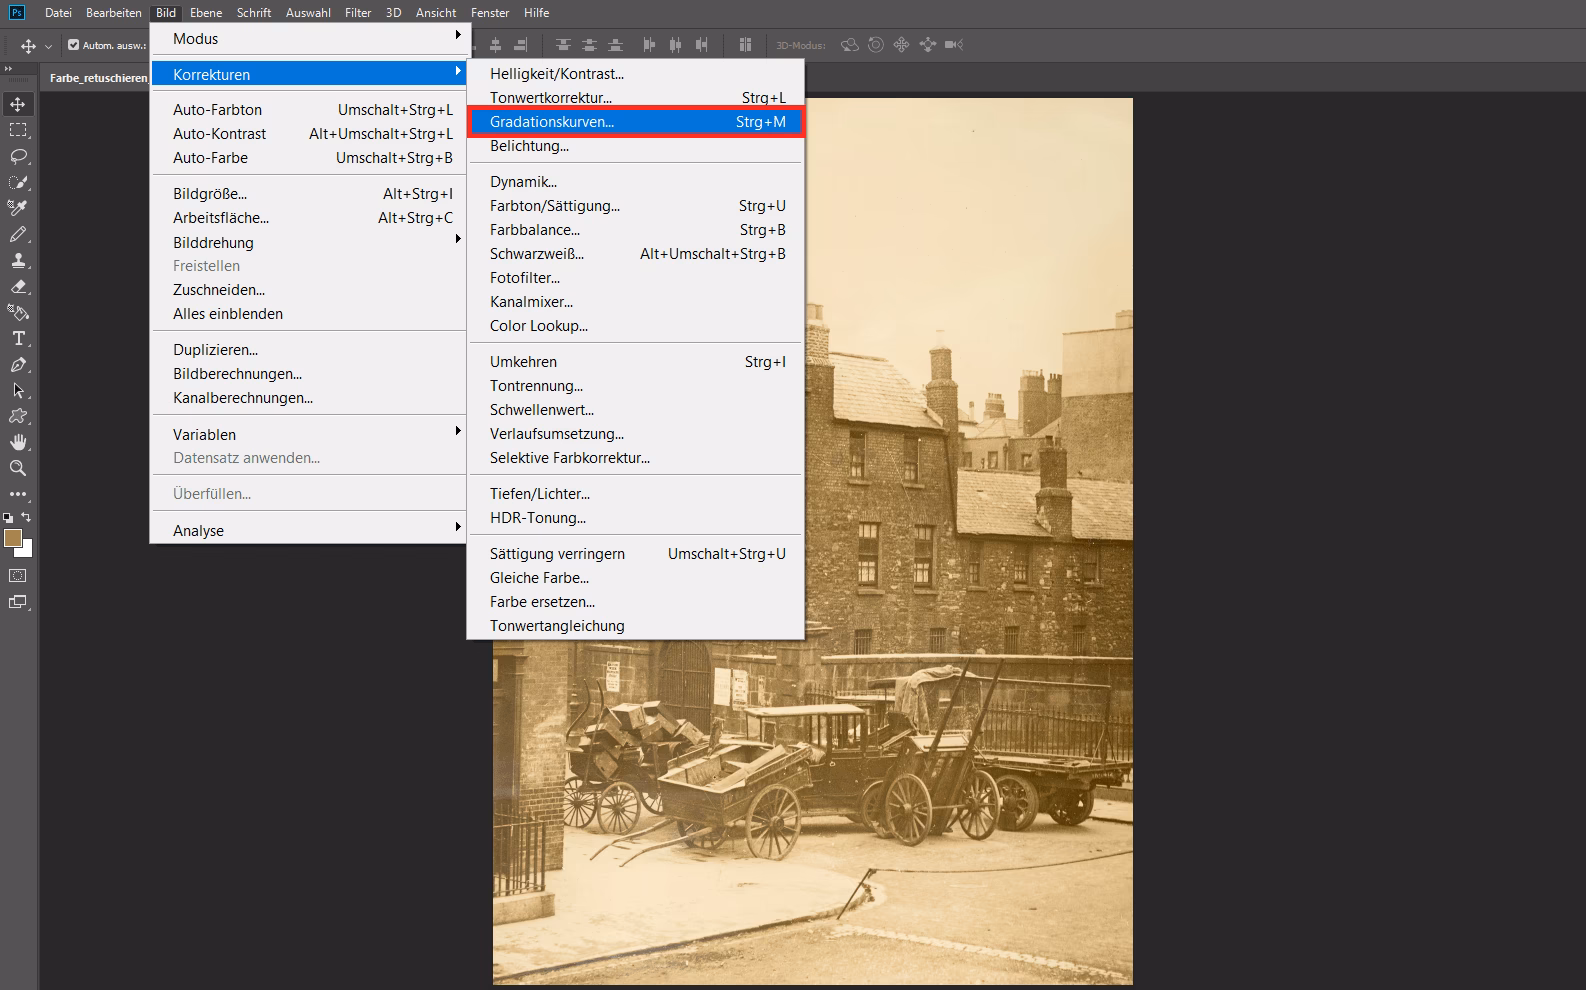Image resolution: width=1586 pixels, height=990 pixels.
Task: Toggle the Autom. ausw. checkbox
Action: 73,45
